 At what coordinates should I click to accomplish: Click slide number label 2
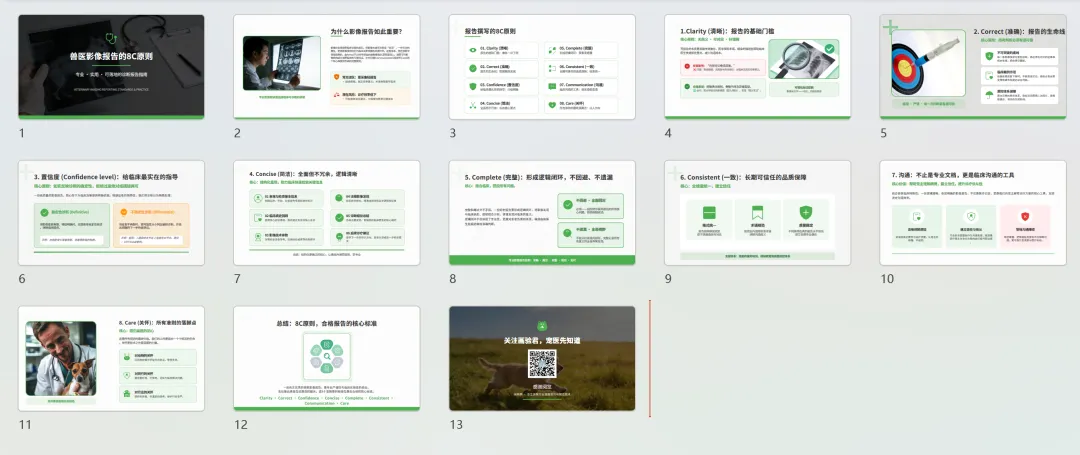coord(237,133)
